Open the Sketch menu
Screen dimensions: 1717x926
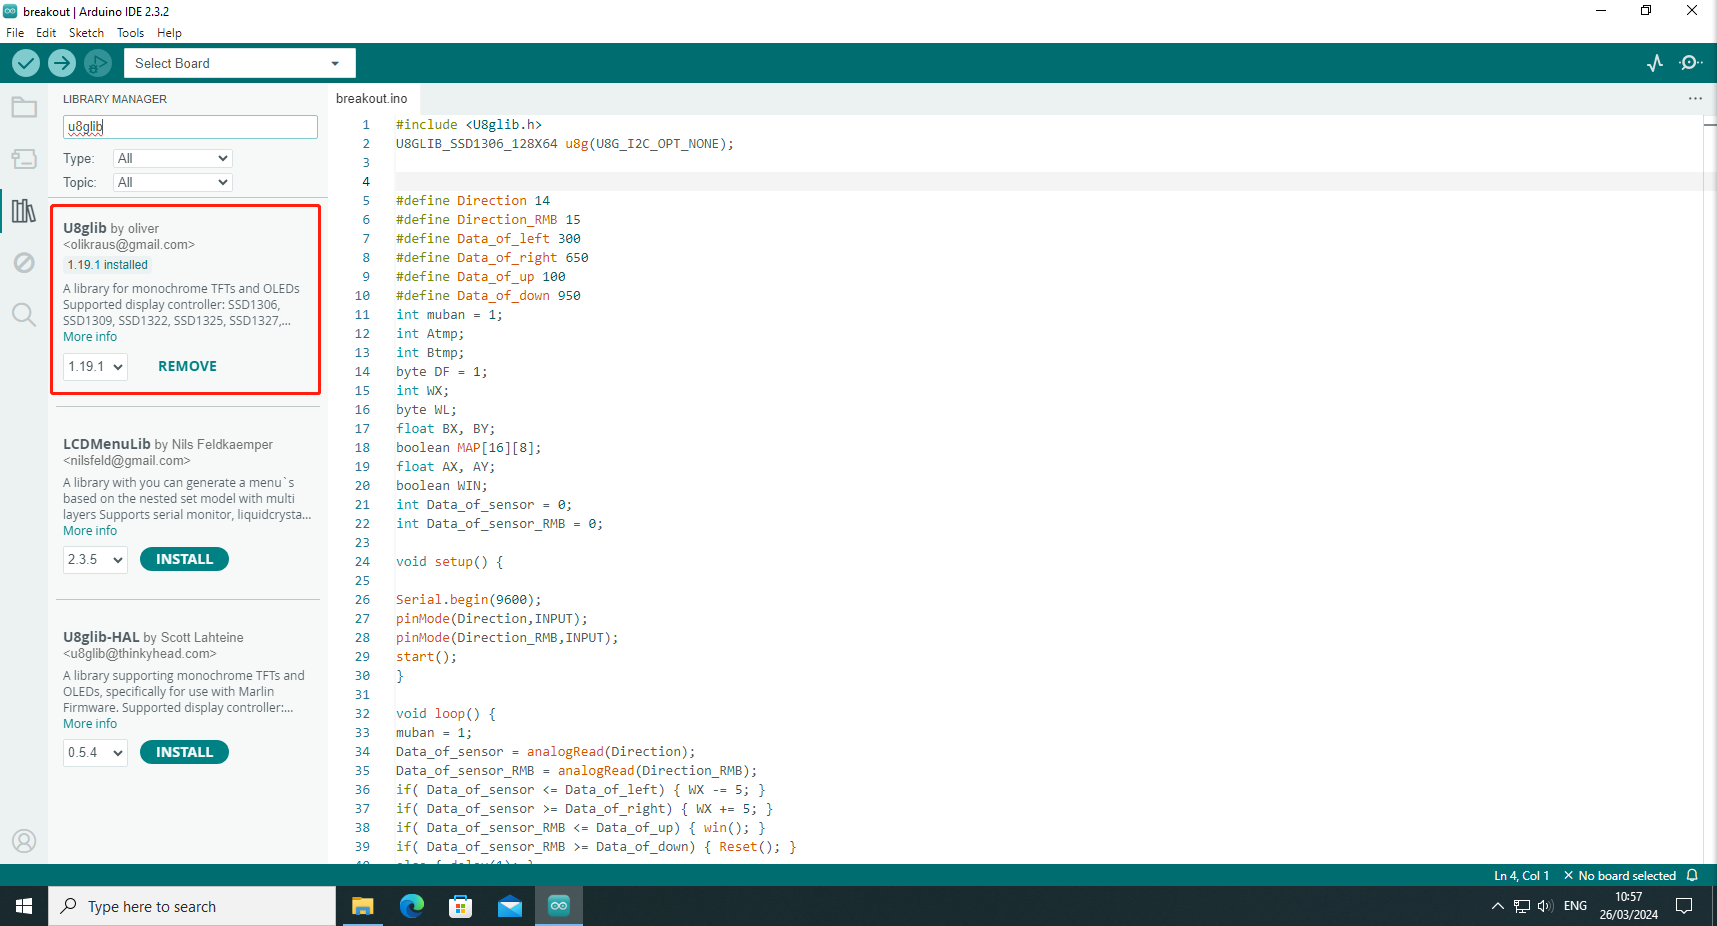coord(86,33)
